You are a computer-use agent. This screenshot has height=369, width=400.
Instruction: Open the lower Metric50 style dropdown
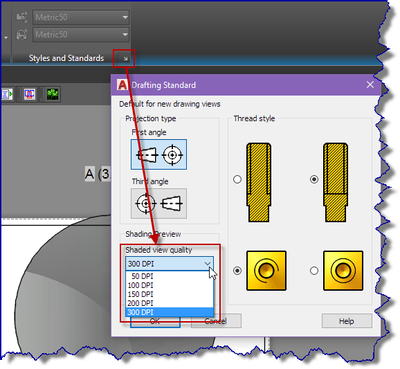(x=81, y=34)
